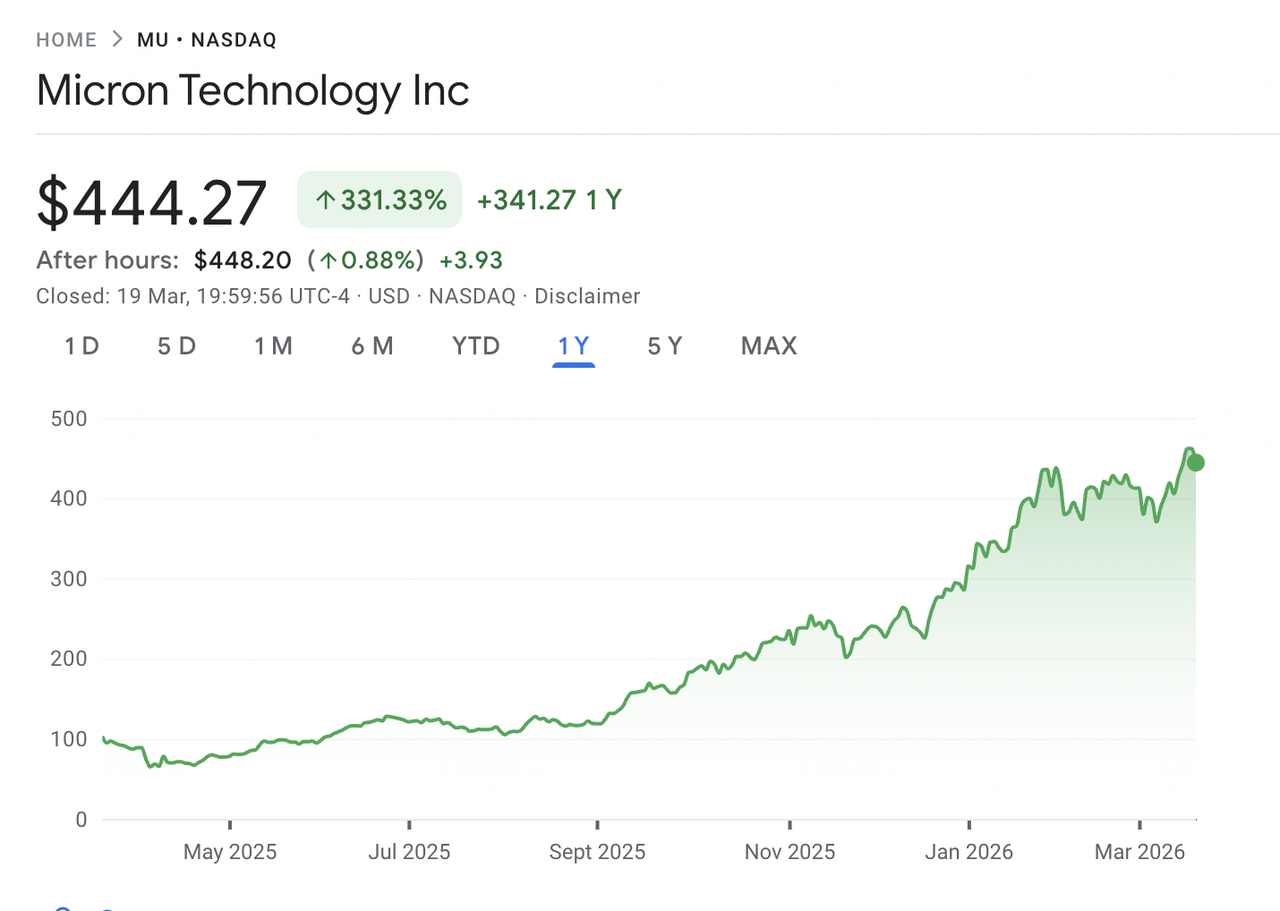Show the 1M chart range

pyautogui.click(x=273, y=346)
